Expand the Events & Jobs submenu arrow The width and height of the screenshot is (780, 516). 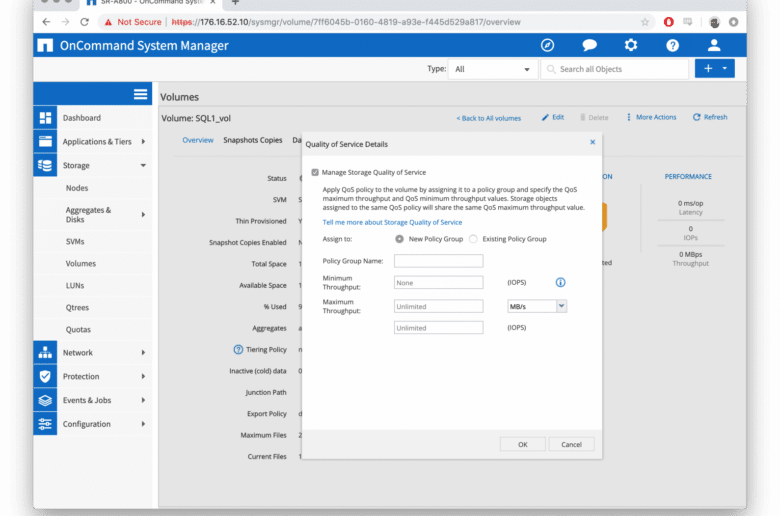143,400
